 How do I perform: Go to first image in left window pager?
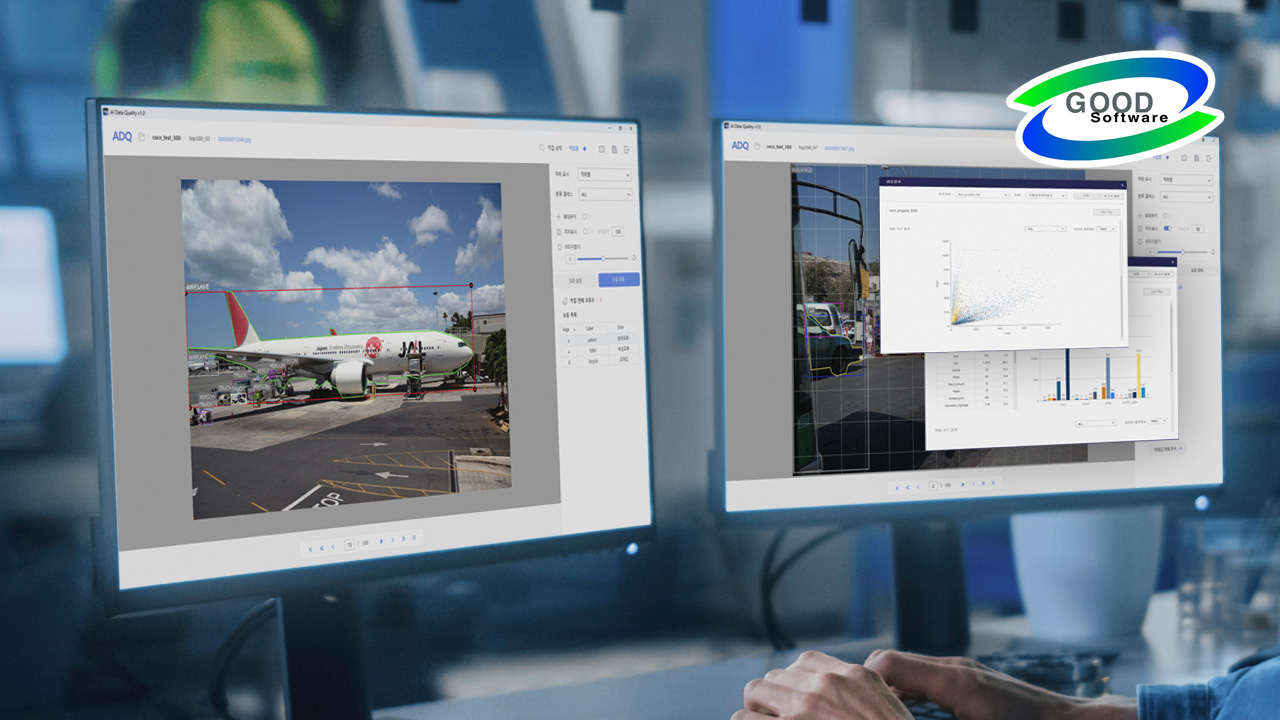coord(310,547)
